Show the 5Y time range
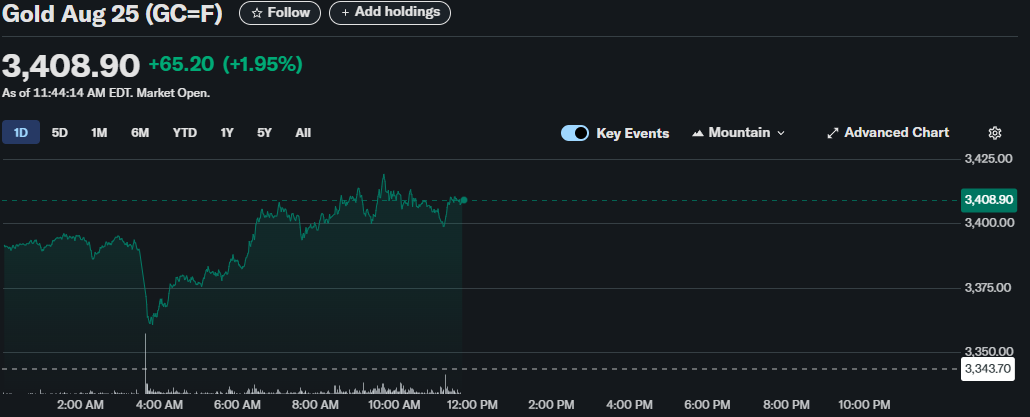Screen dimensions: 1030x417 pyautogui.click(x=264, y=133)
